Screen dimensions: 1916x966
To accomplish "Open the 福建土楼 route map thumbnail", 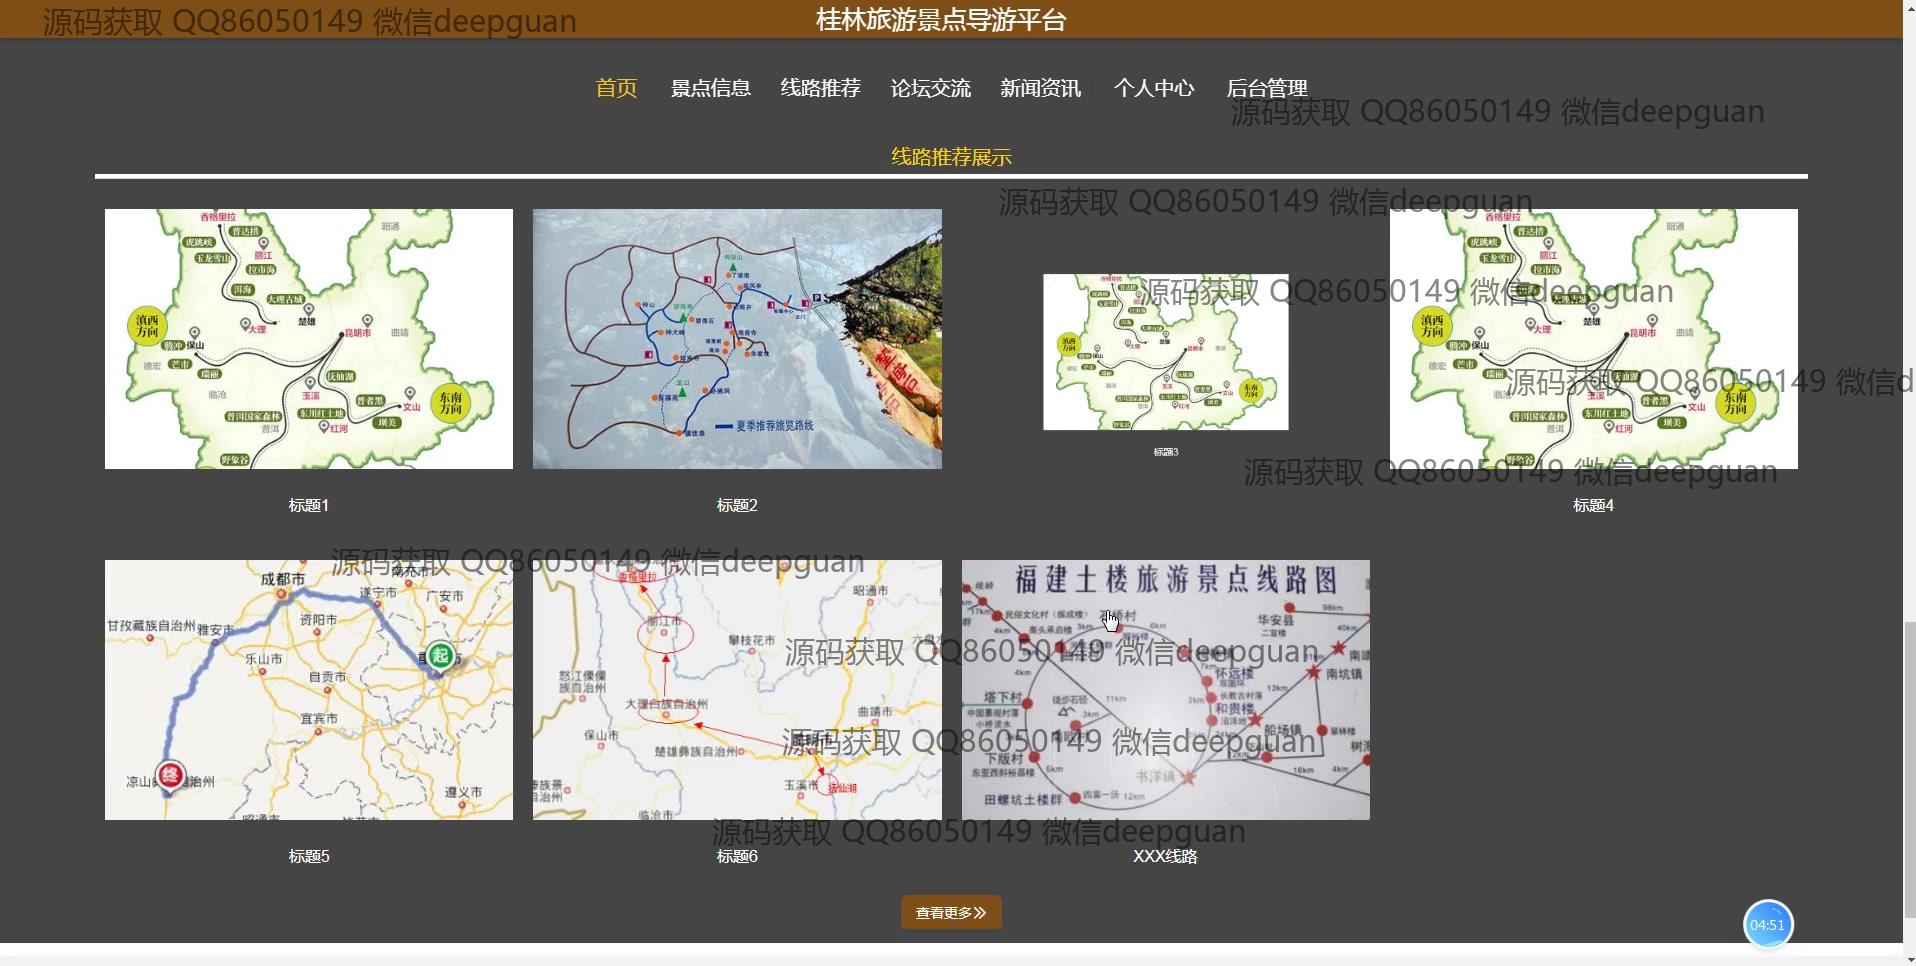I will (x=1165, y=689).
